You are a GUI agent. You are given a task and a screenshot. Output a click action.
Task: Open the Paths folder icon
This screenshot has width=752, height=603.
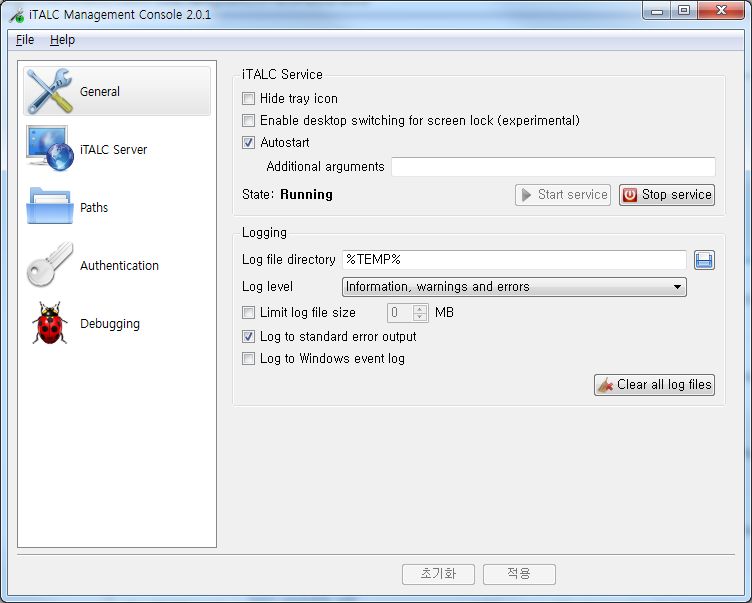pos(50,206)
